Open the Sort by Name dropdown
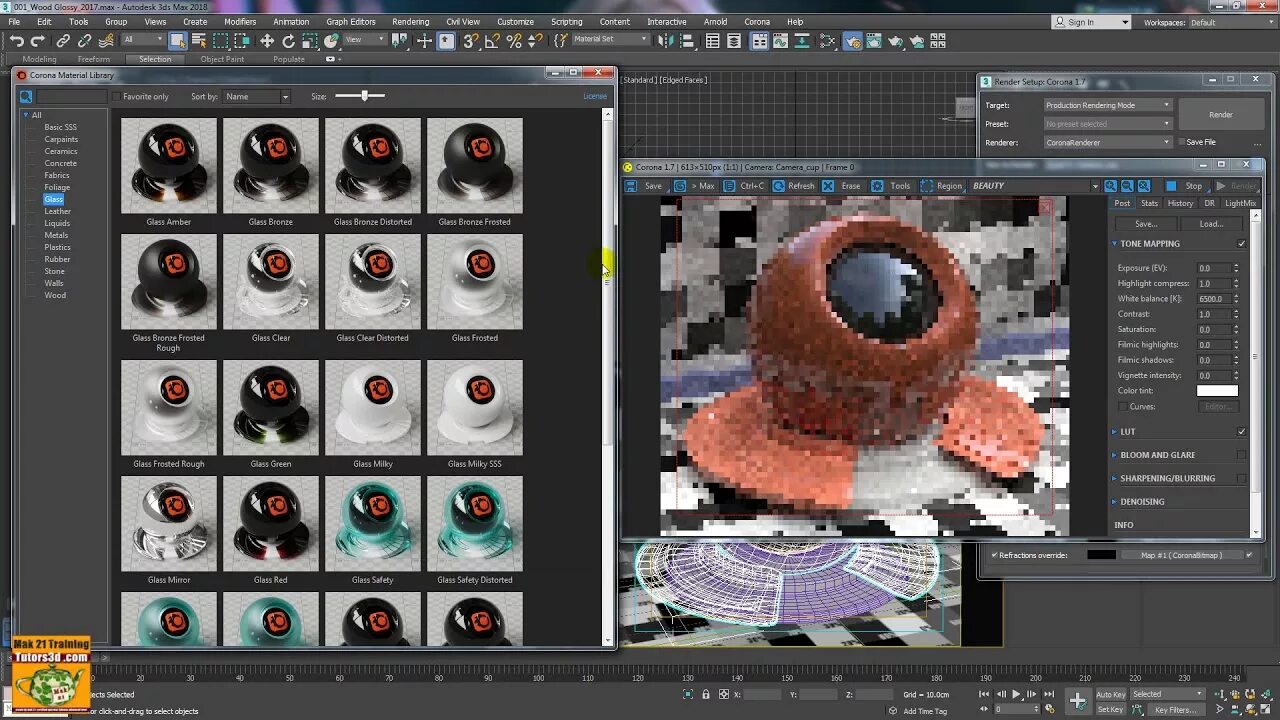The height and width of the screenshot is (720, 1280). tap(256, 97)
